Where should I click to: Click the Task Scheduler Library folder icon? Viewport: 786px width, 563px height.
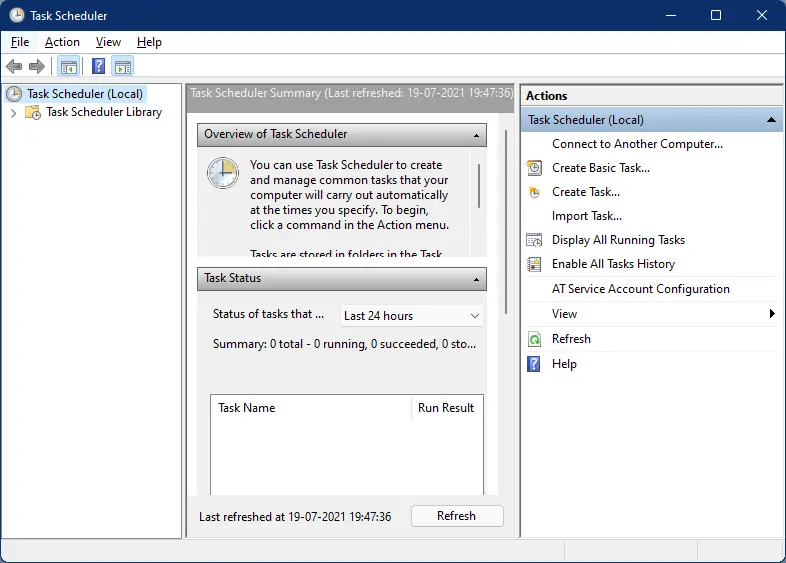point(33,112)
